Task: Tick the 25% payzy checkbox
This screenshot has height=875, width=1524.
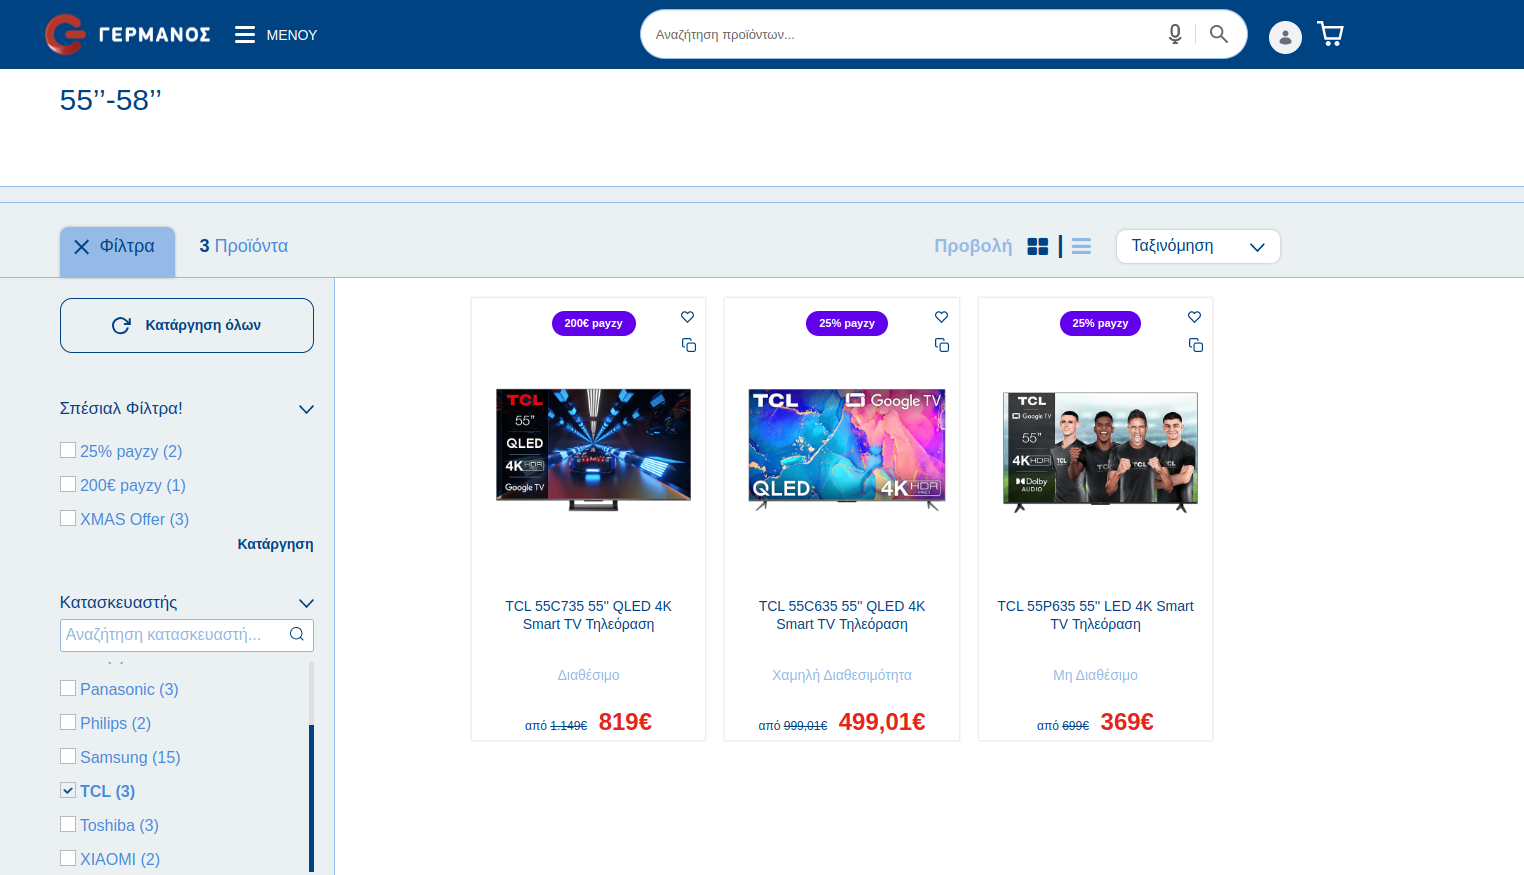Action: pyautogui.click(x=68, y=450)
